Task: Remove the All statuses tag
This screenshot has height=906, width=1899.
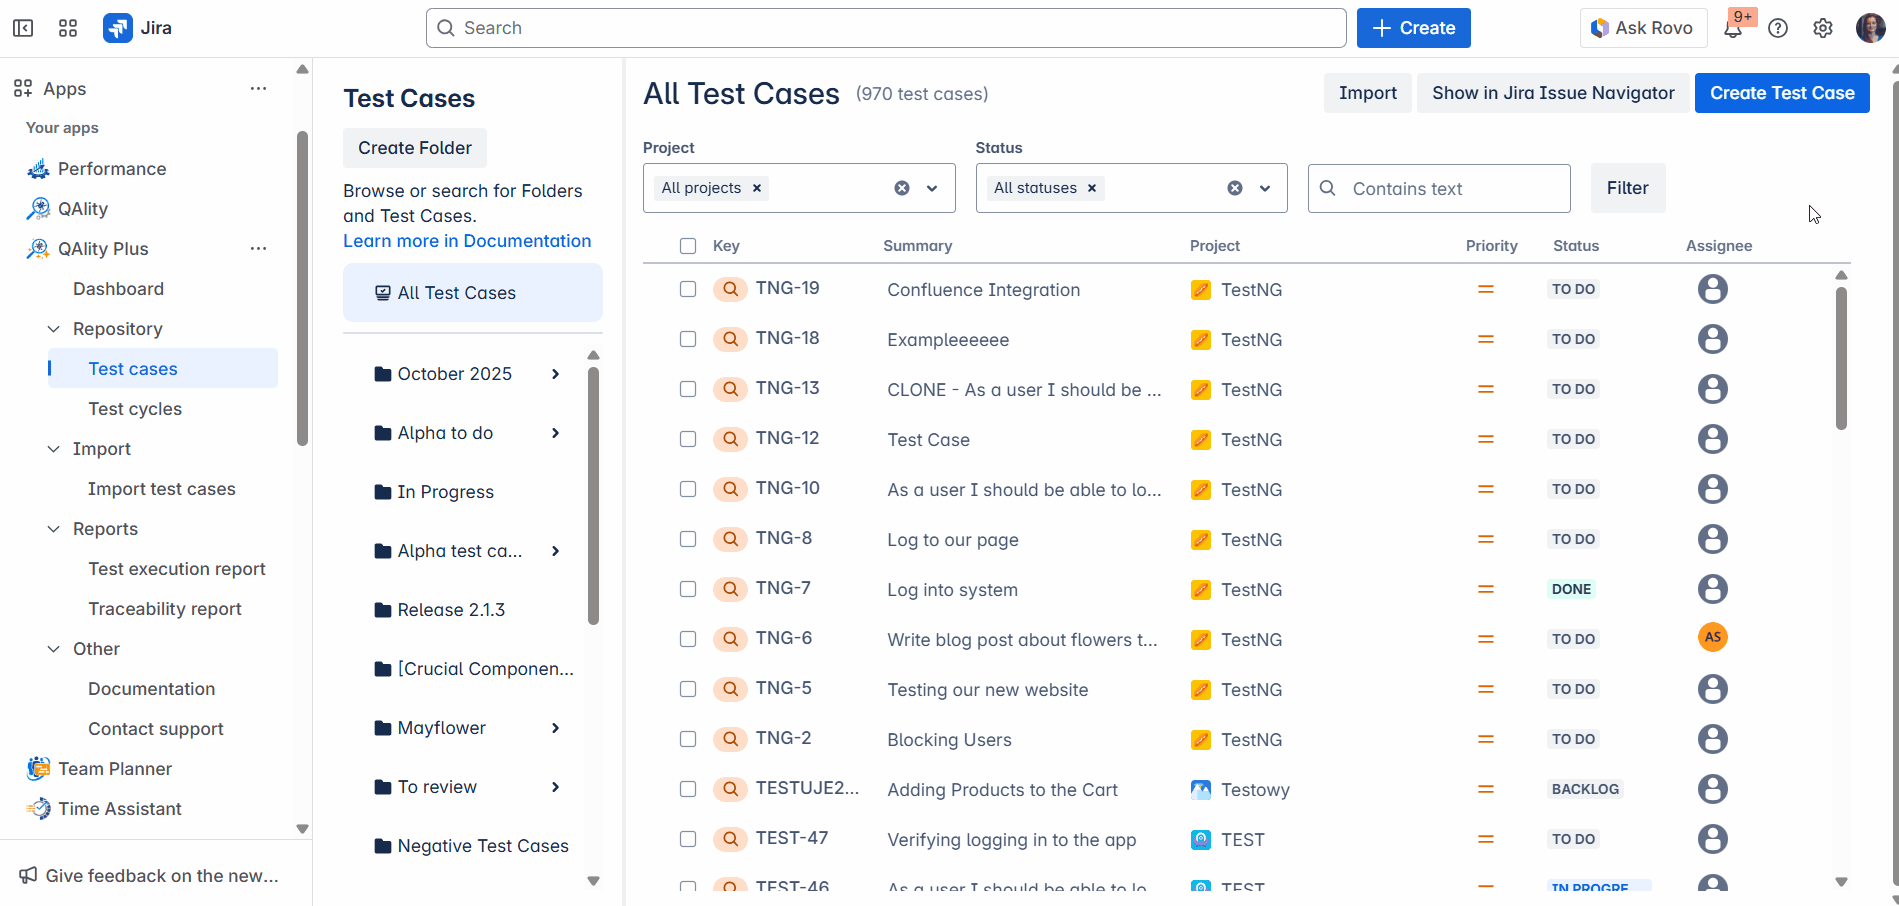Action: 1092,188
